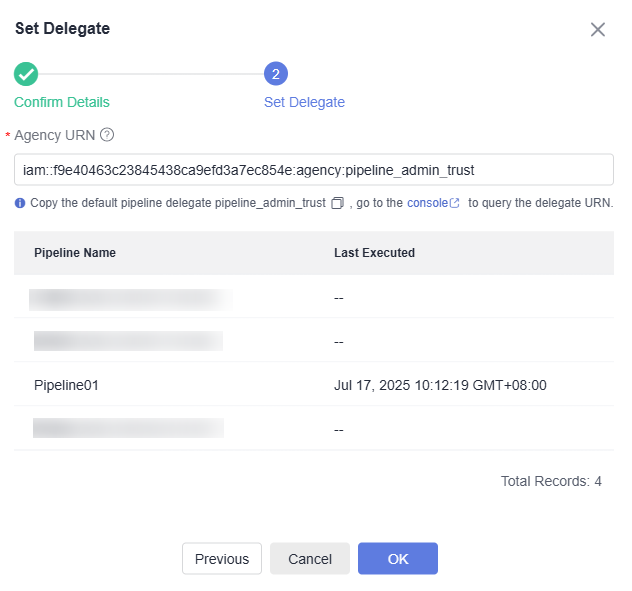Open the Agency URN help tooltip icon
632x591 pixels.
coord(107,135)
